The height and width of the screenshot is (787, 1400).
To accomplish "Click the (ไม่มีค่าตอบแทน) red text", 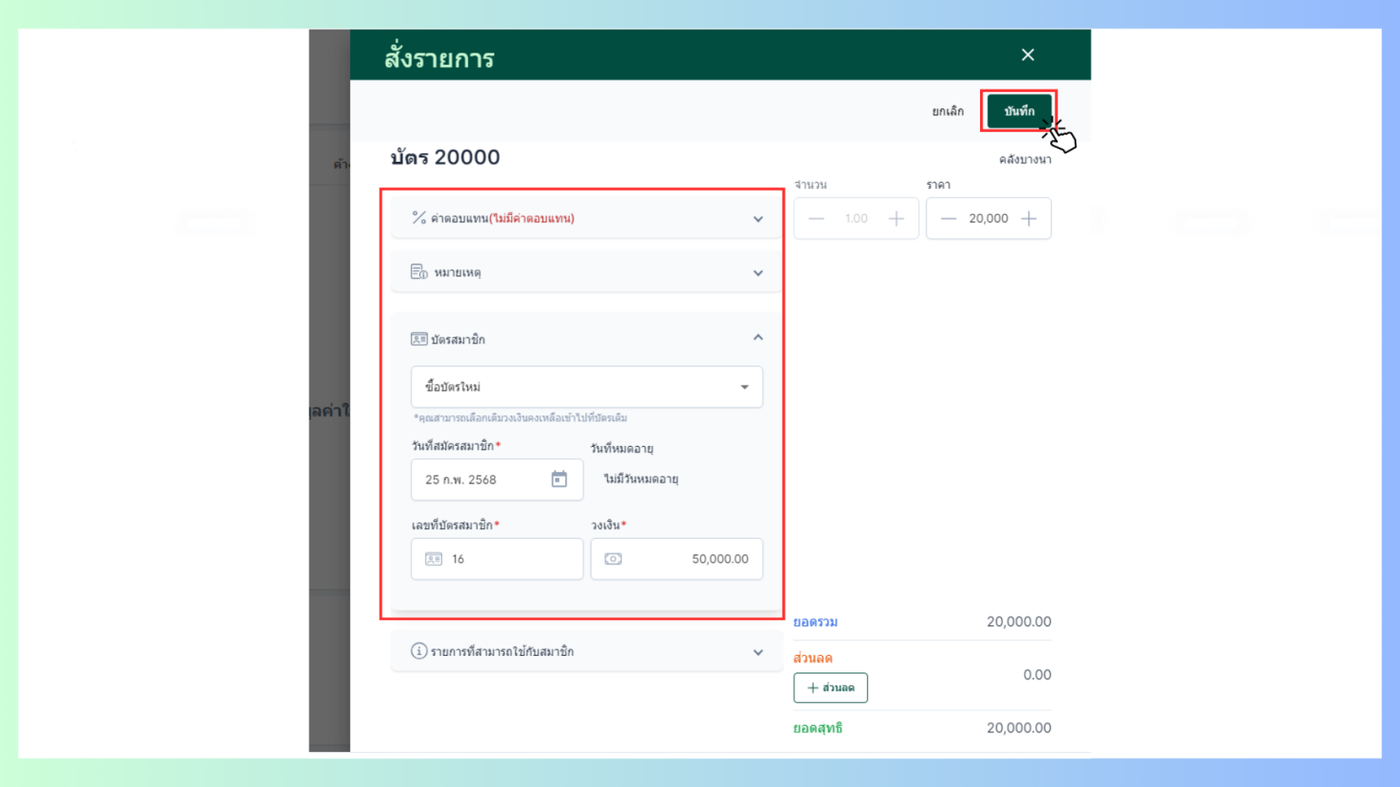I will pyautogui.click(x=531, y=218).
